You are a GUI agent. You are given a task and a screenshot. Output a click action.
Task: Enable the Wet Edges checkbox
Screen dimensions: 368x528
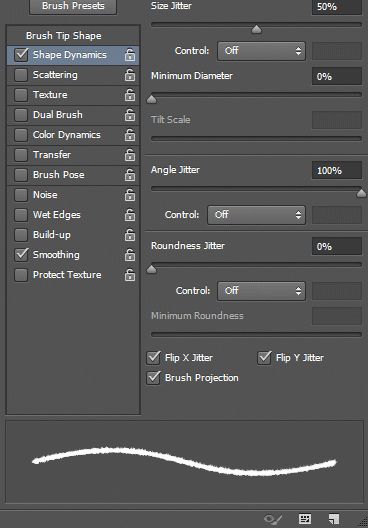click(21, 215)
